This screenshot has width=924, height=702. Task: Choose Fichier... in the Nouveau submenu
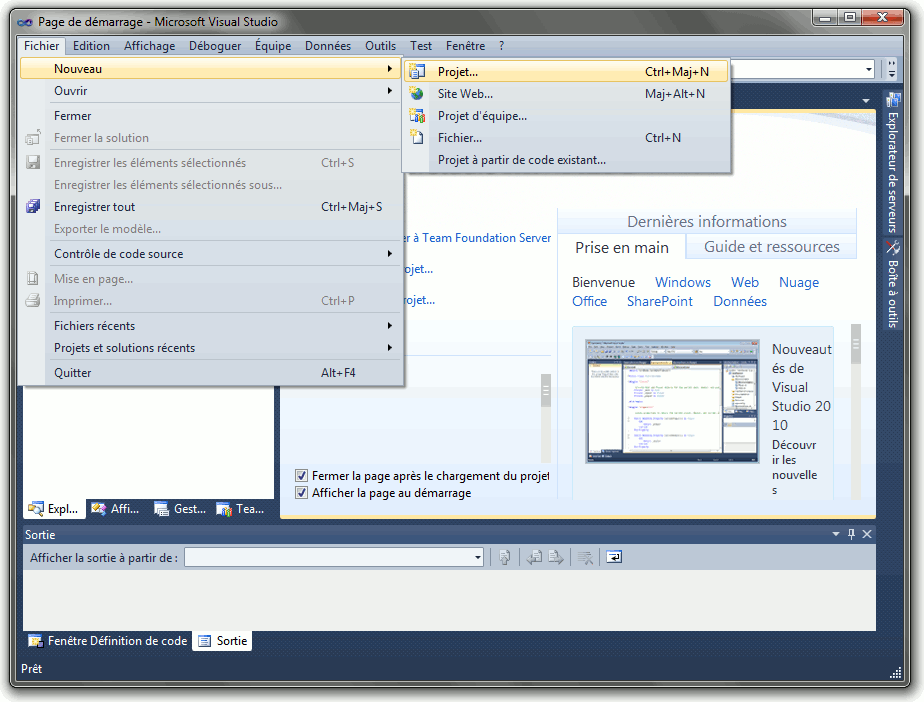pyautogui.click(x=566, y=138)
